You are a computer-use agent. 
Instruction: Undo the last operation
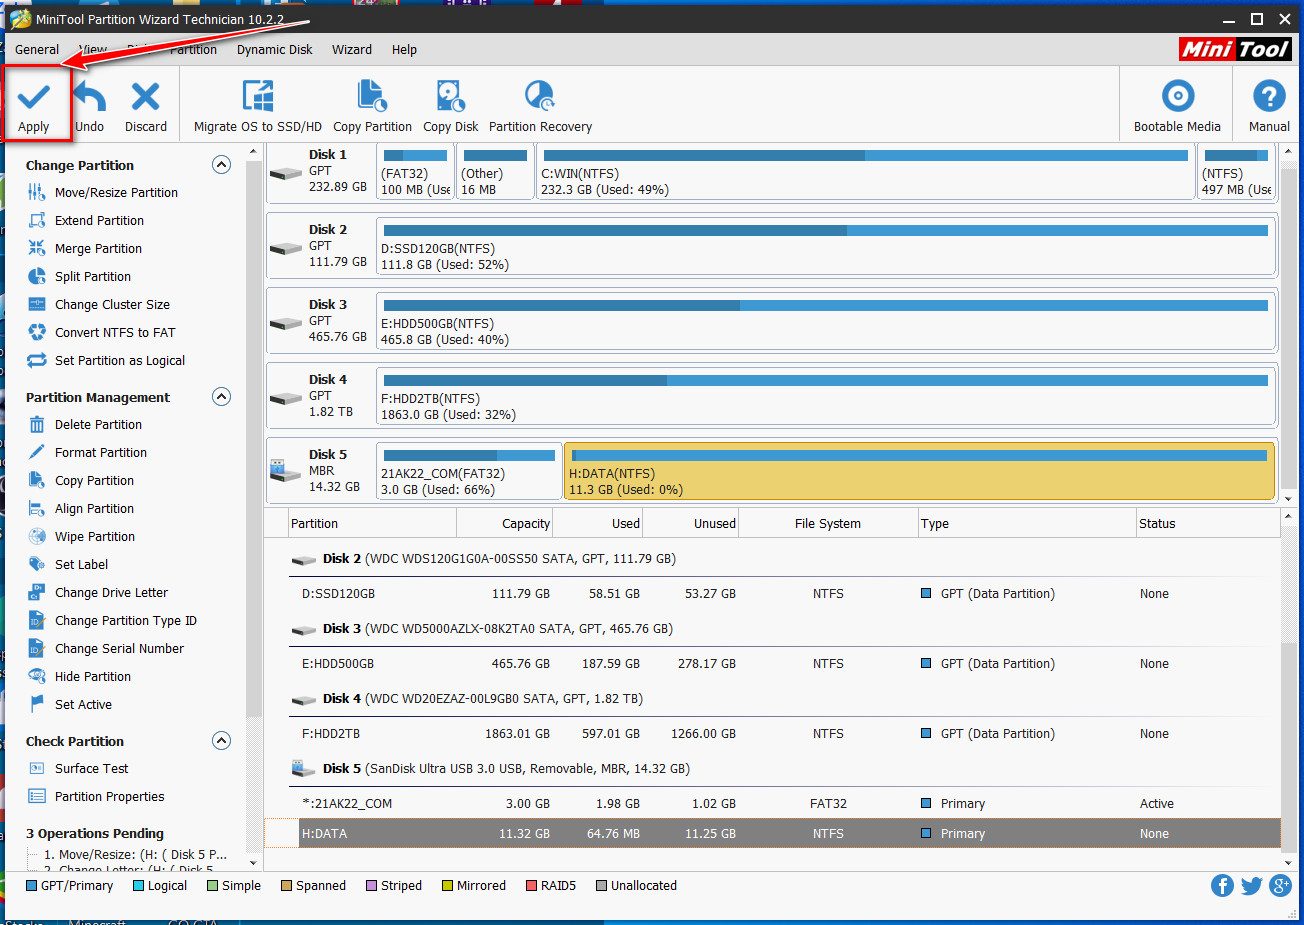(90, 104)
